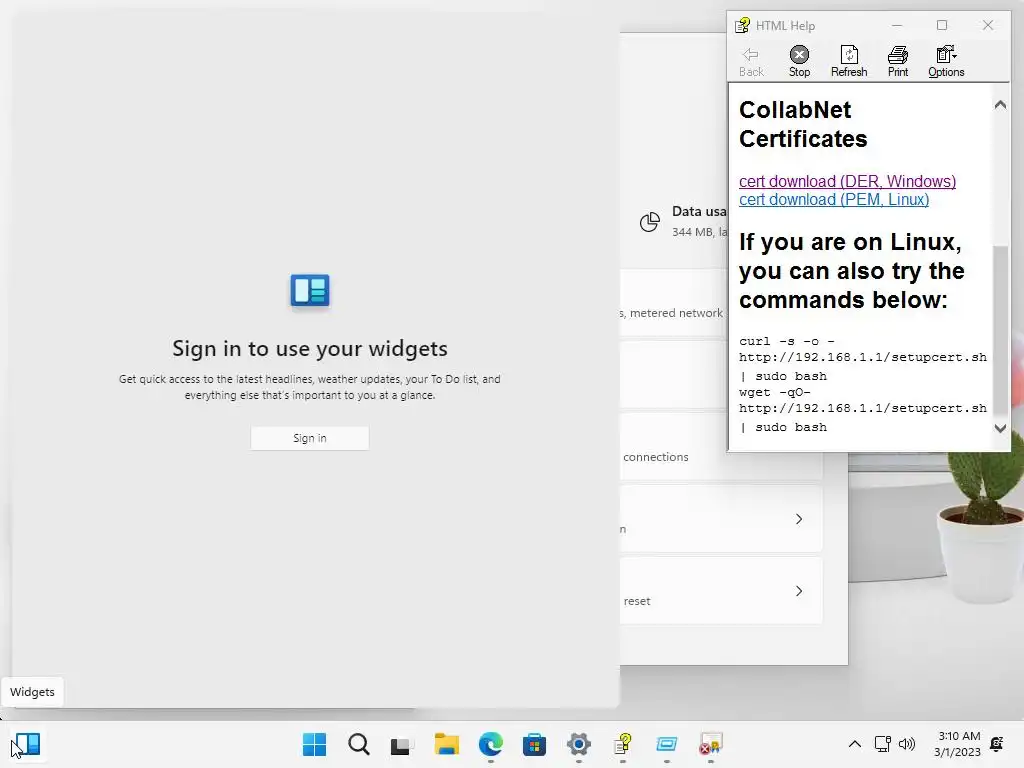Open the Options menu in HTML Help
This screenshot has height=768, width=1024.
click(x=946, y=61)
